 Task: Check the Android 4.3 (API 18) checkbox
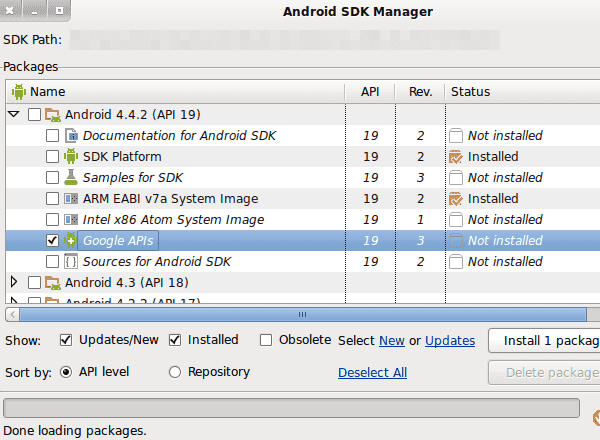(x=34, y=283)
